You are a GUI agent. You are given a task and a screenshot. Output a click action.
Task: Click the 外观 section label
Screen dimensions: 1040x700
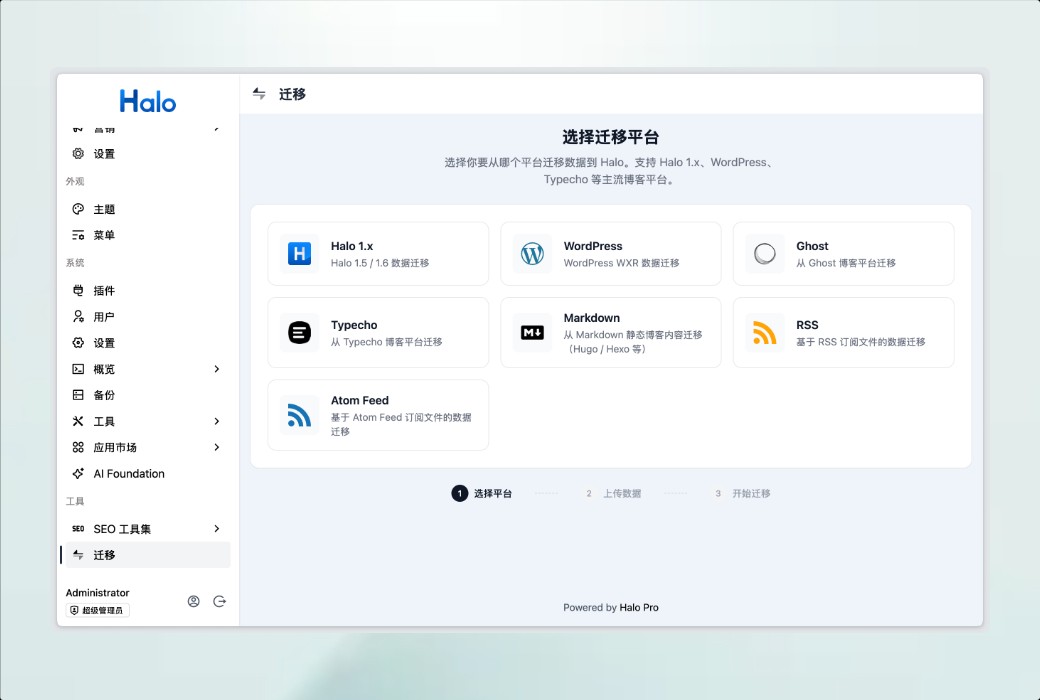click(75, 181)
